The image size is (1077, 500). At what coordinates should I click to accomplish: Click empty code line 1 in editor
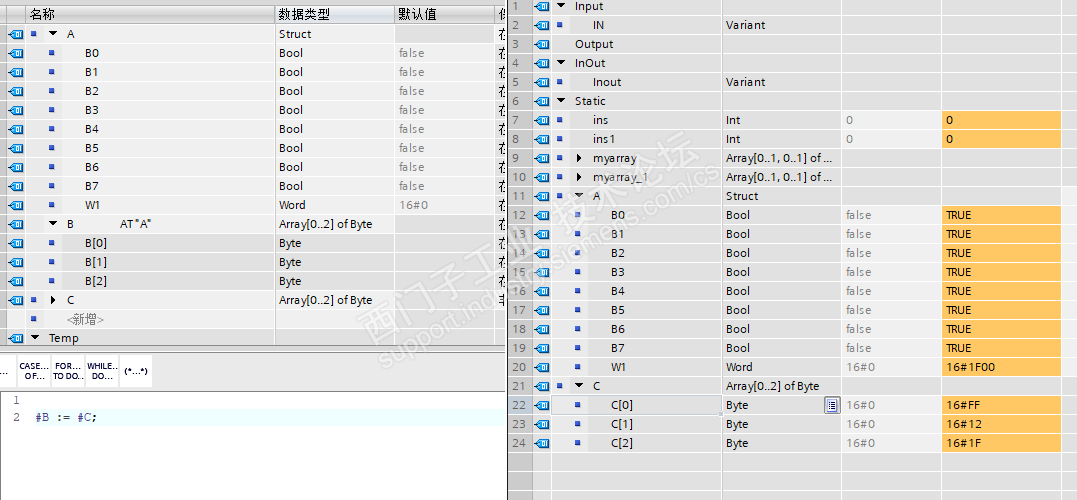(x=268, y=400)
